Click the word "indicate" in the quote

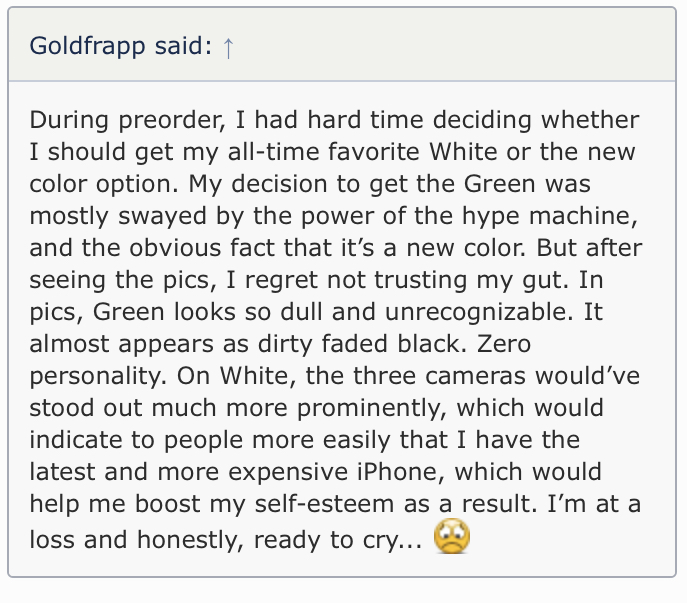pyautogui.click(x=76, y=440)
